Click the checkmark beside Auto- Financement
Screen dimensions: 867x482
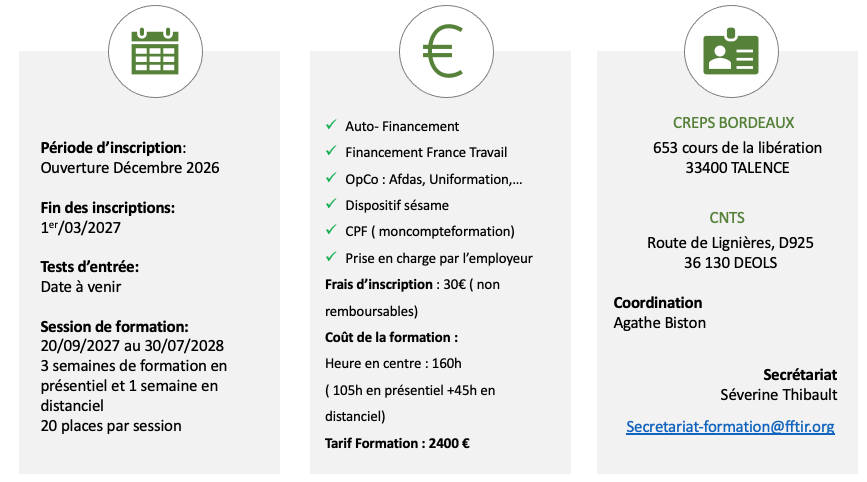[x=331, y=125]
